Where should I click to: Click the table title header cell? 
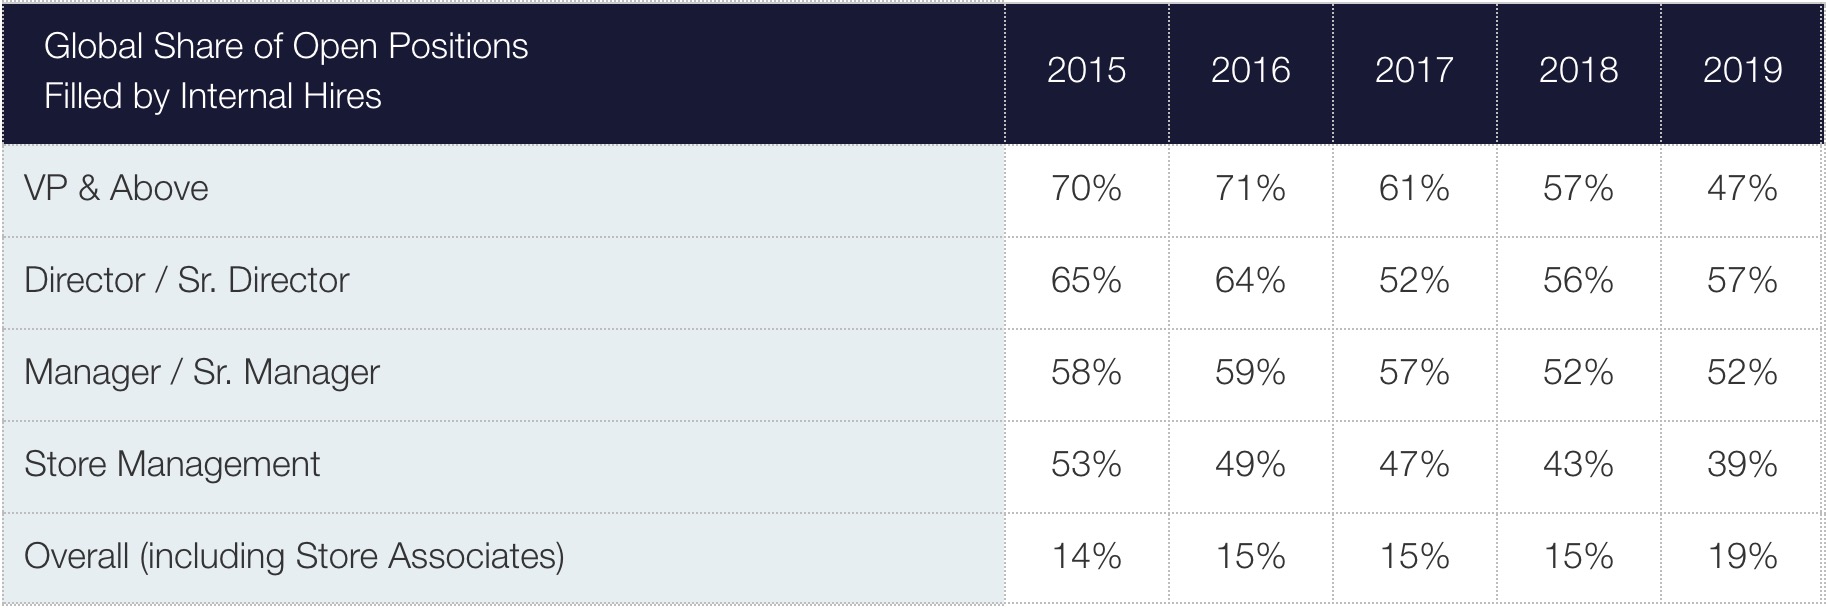pos(286,71)
